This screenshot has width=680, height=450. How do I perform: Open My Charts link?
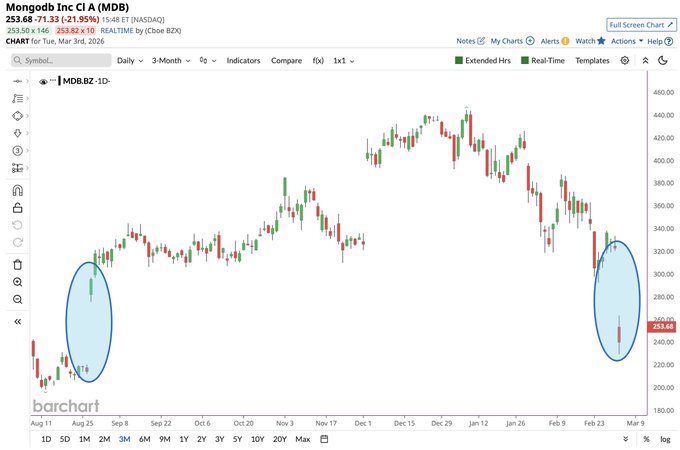tap(512, 41)
